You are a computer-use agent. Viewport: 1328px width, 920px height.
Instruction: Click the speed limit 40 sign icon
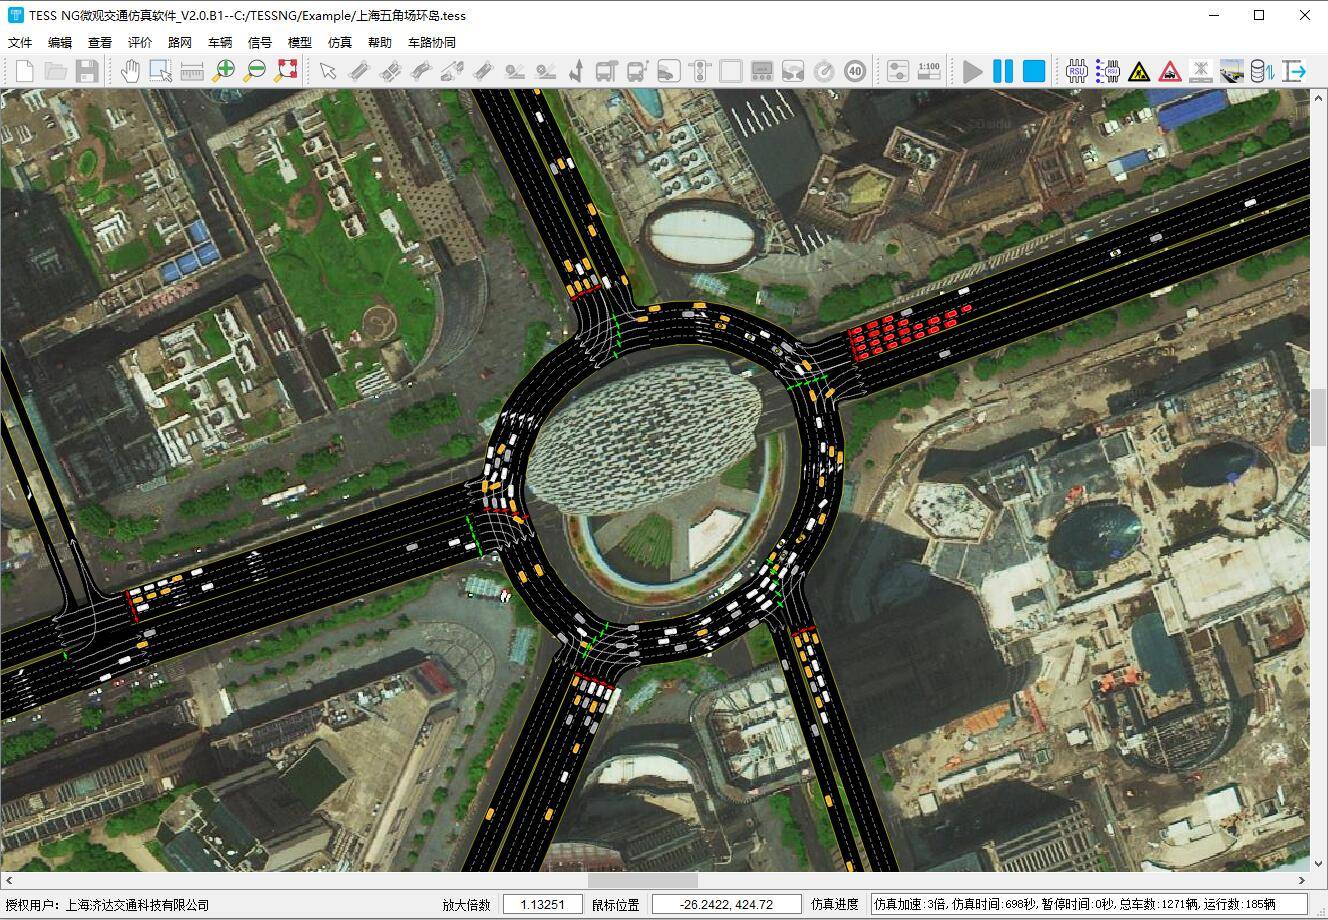pyautogui.click(x=854, y=71)
